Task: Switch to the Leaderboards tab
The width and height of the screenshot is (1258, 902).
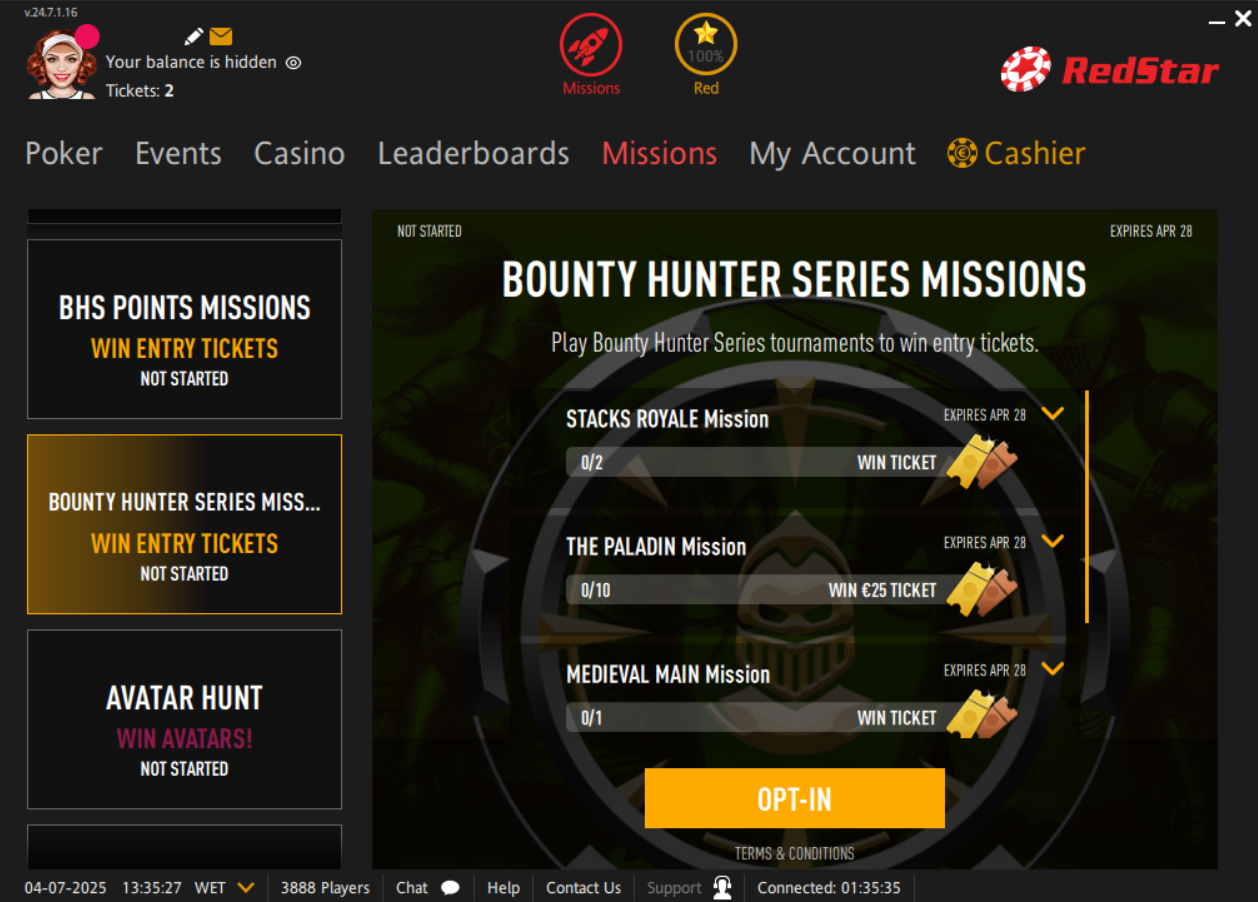Action: click(473, 153)
